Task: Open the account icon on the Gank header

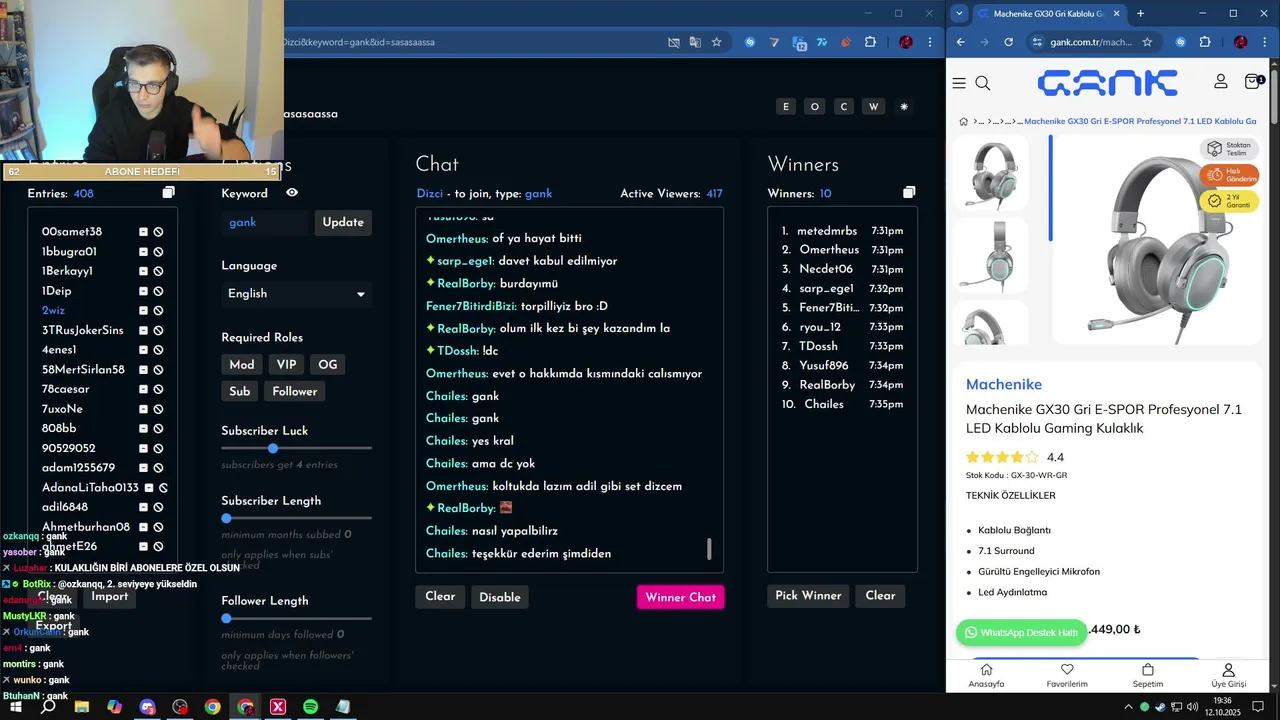Action: pos(1221,81)
